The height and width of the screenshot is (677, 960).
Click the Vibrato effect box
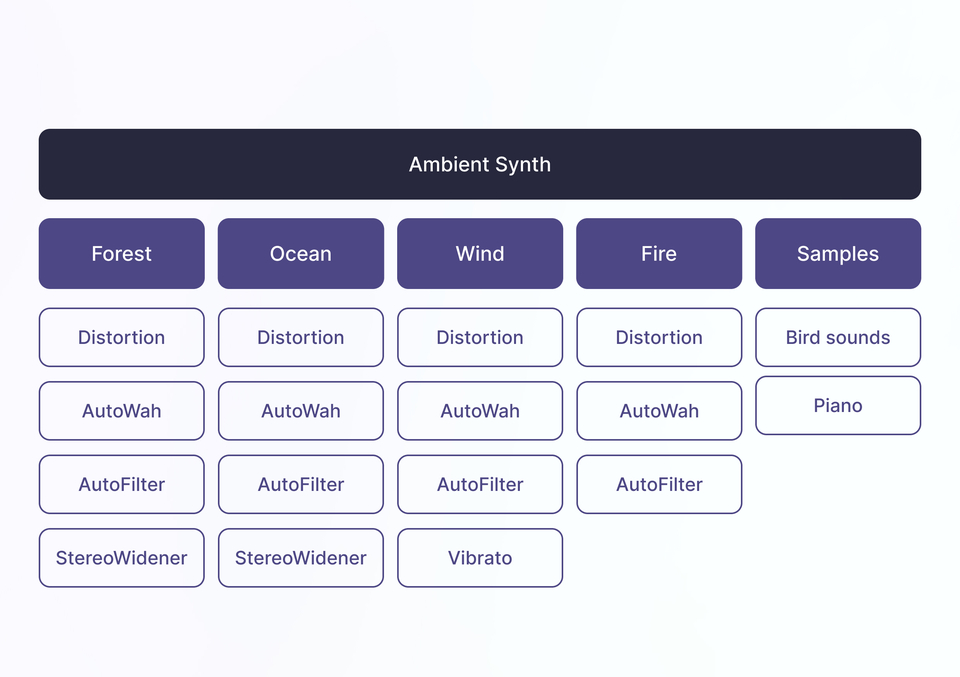point(480,558)
